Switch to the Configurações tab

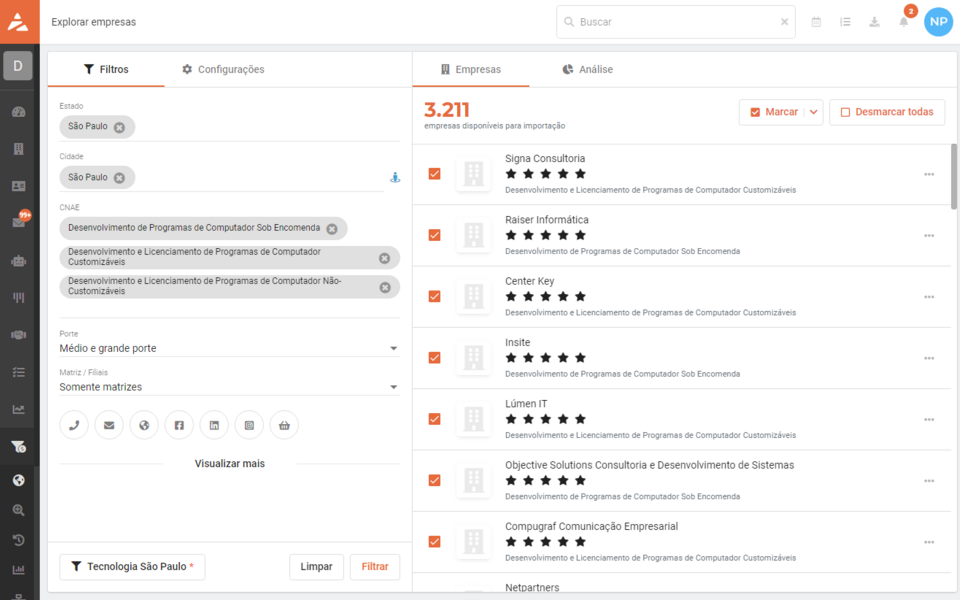(x=223, y=69)
